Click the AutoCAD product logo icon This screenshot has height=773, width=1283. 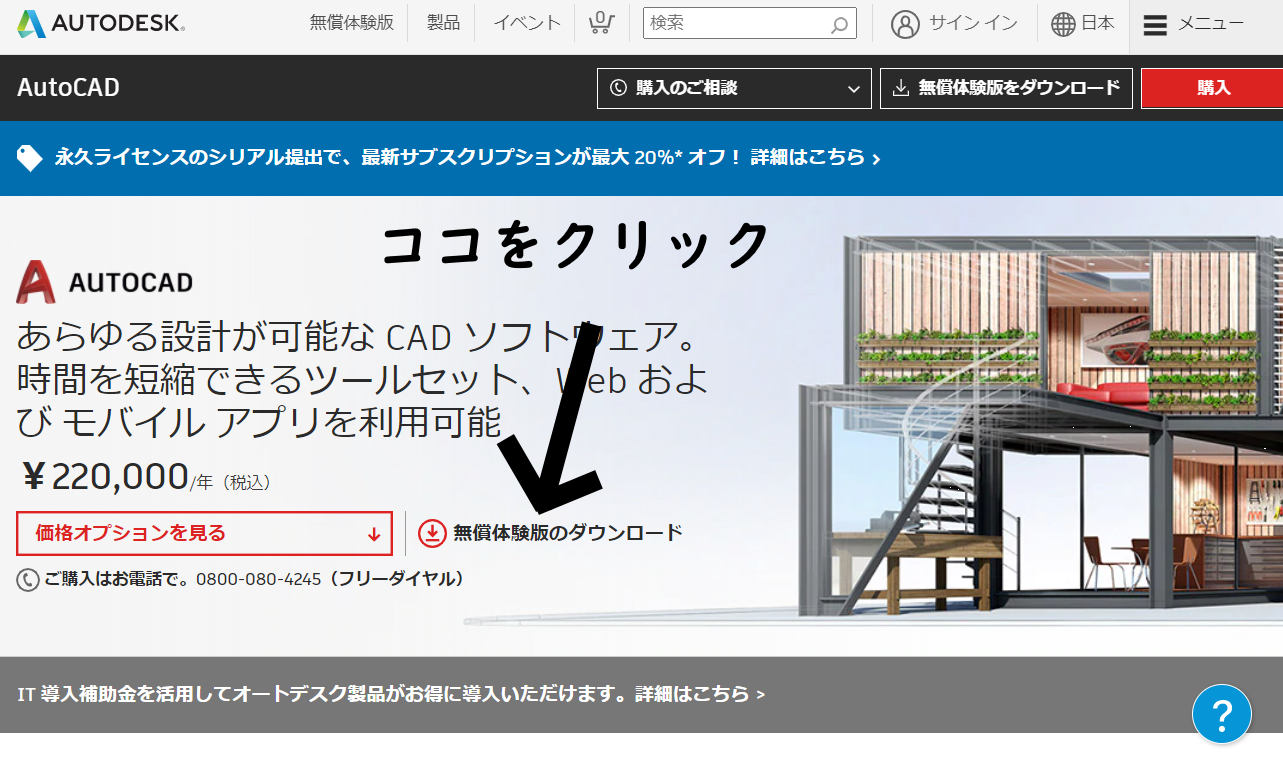[37, 281]
